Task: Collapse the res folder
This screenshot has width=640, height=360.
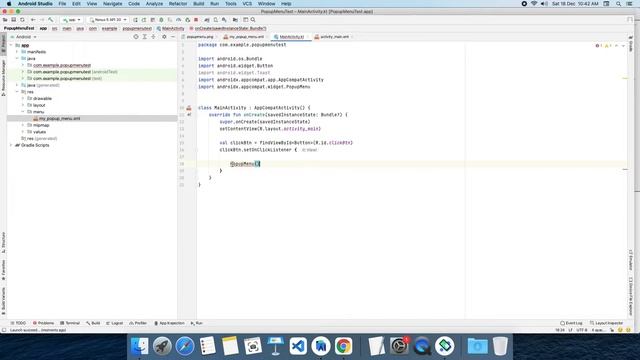Action: [x=17, y=92]
